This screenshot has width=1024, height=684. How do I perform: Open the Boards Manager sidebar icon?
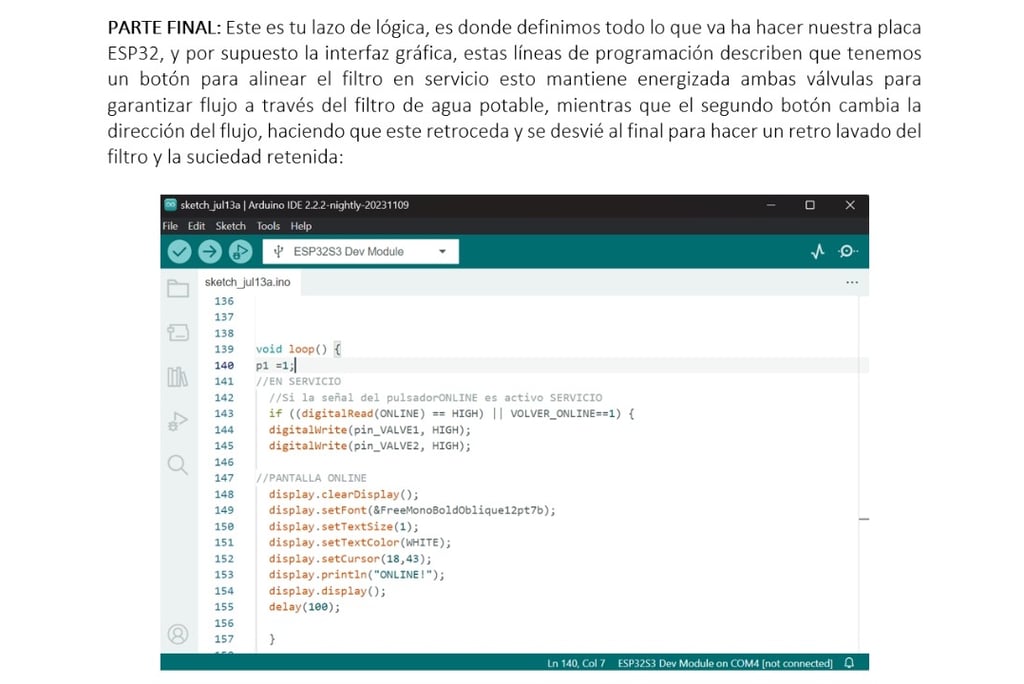tap(178, 333)
